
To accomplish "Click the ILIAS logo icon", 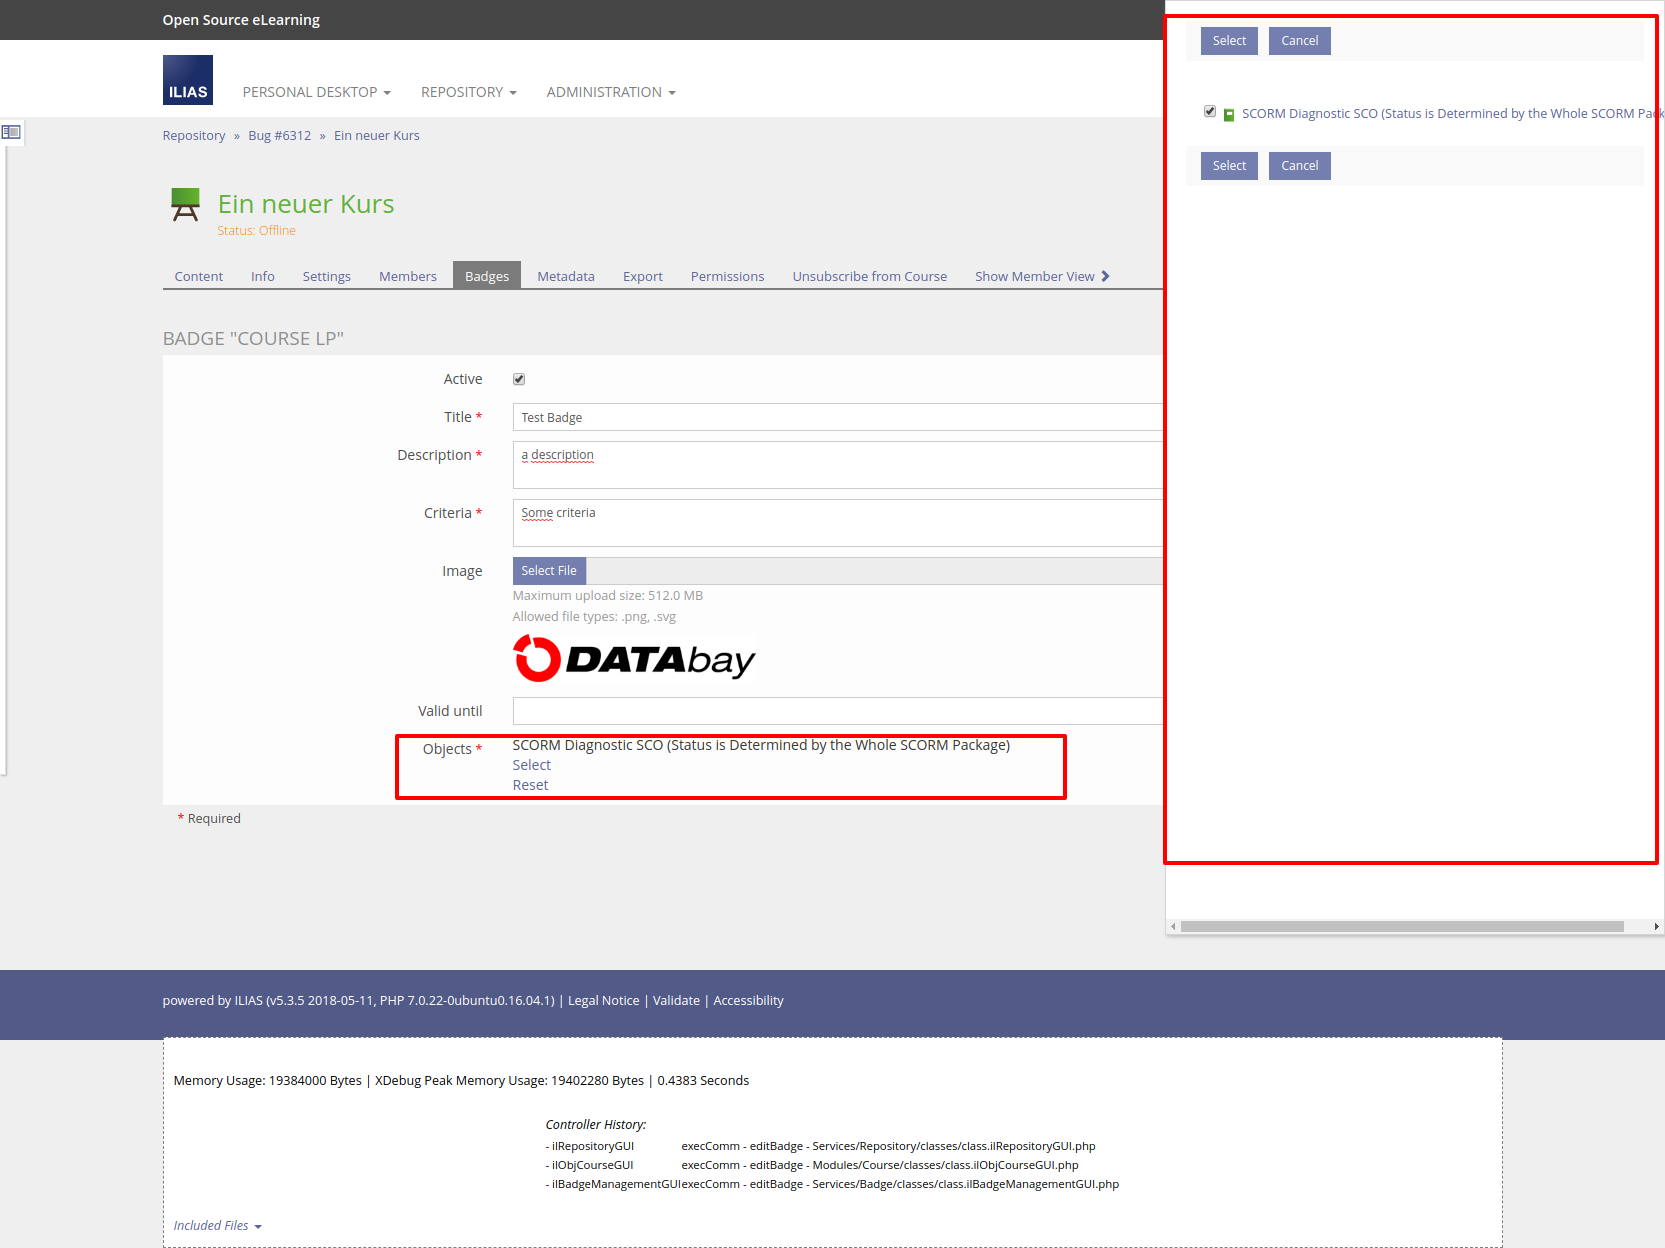I will tap(187, 80).
